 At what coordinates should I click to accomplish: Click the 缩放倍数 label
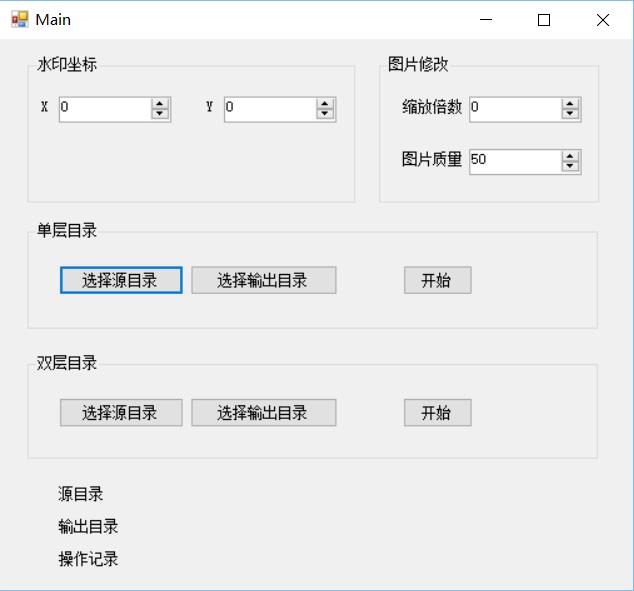tap(432, 107)
